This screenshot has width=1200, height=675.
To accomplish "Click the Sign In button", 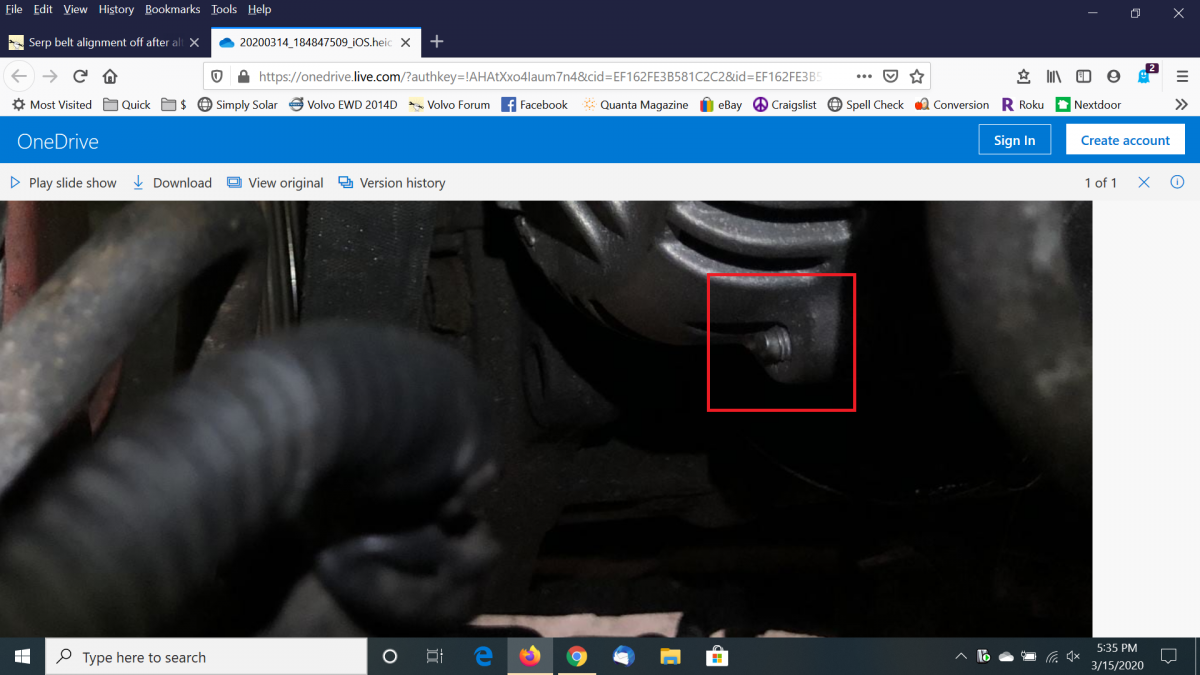I will (1014, 140).
